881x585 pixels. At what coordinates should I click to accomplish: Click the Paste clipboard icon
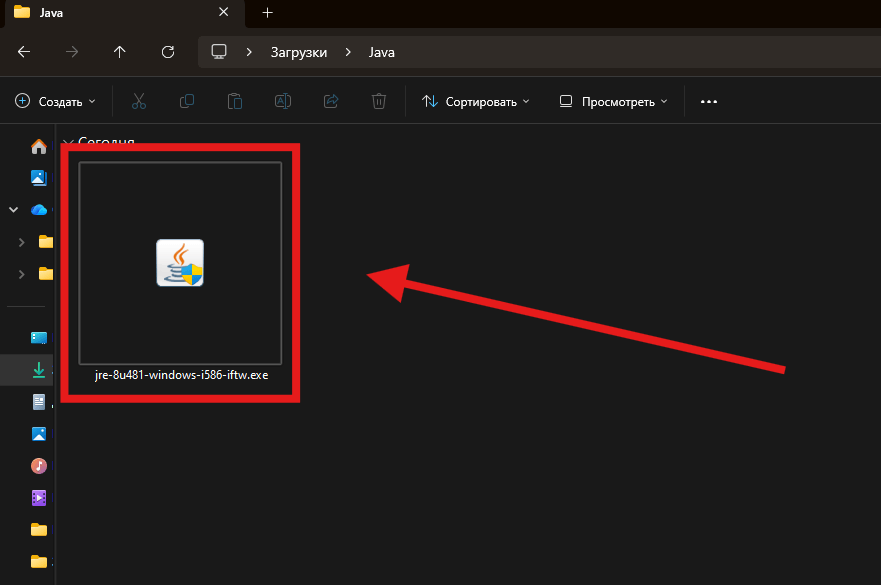click(235, 101)
